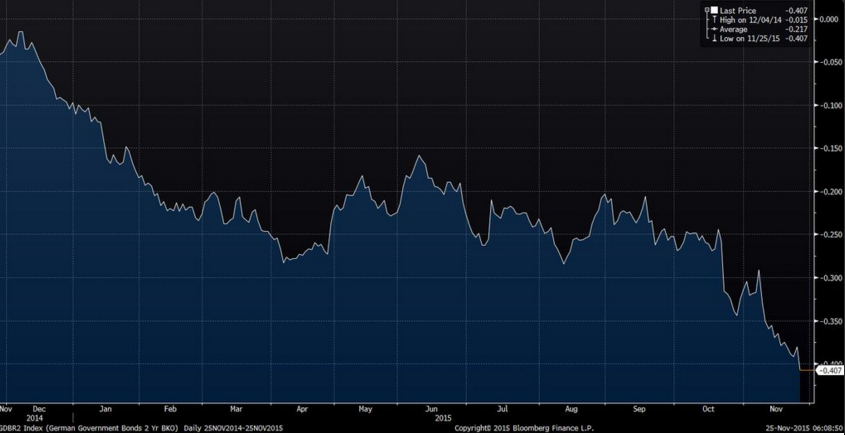Click the Jun month label on x-axis

click(432, 409)
